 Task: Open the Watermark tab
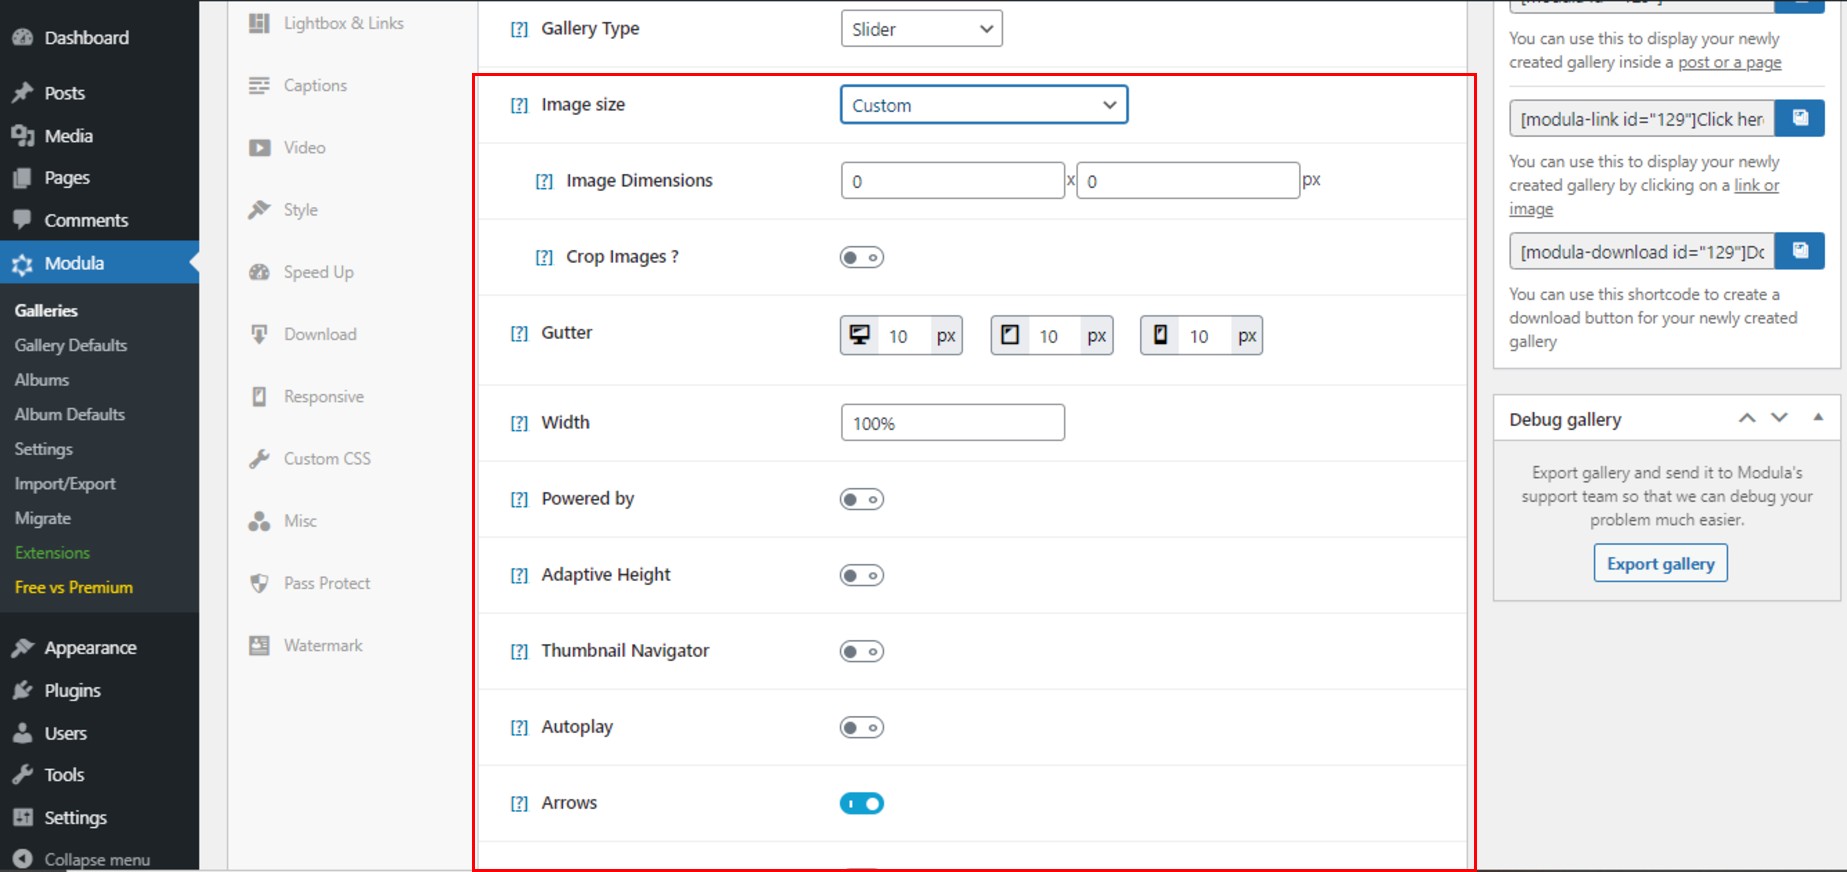pos(323,646)
